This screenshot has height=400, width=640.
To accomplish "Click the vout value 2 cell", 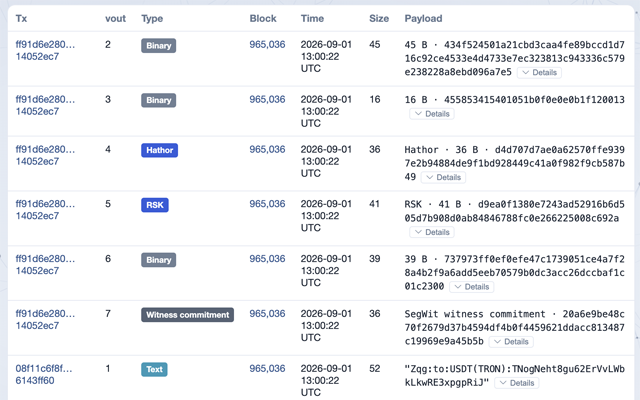I will 108,44.
